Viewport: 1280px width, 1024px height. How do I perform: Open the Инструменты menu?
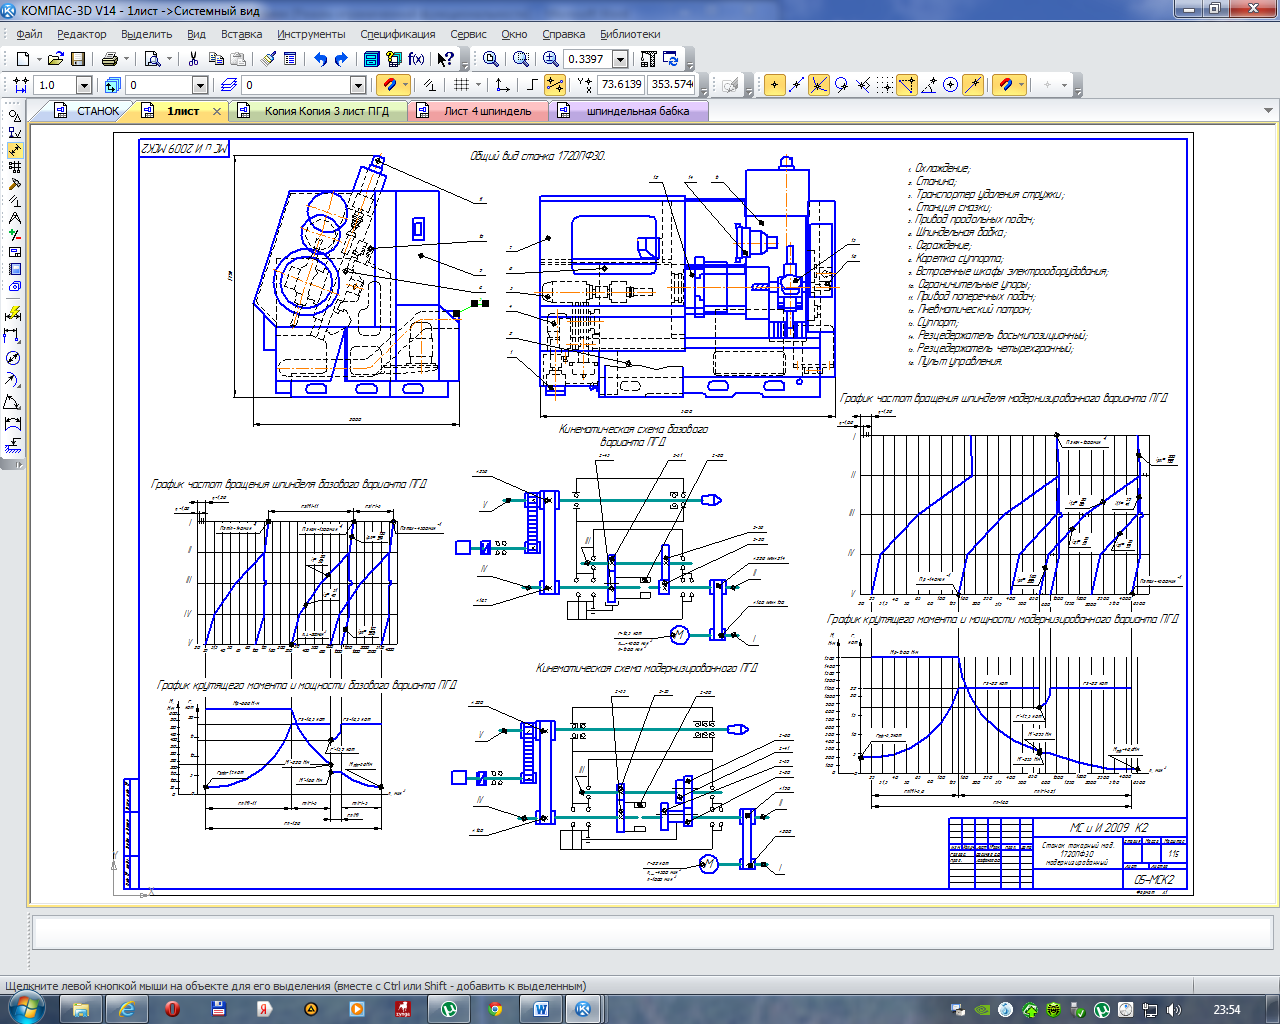(x=311, y=34)
